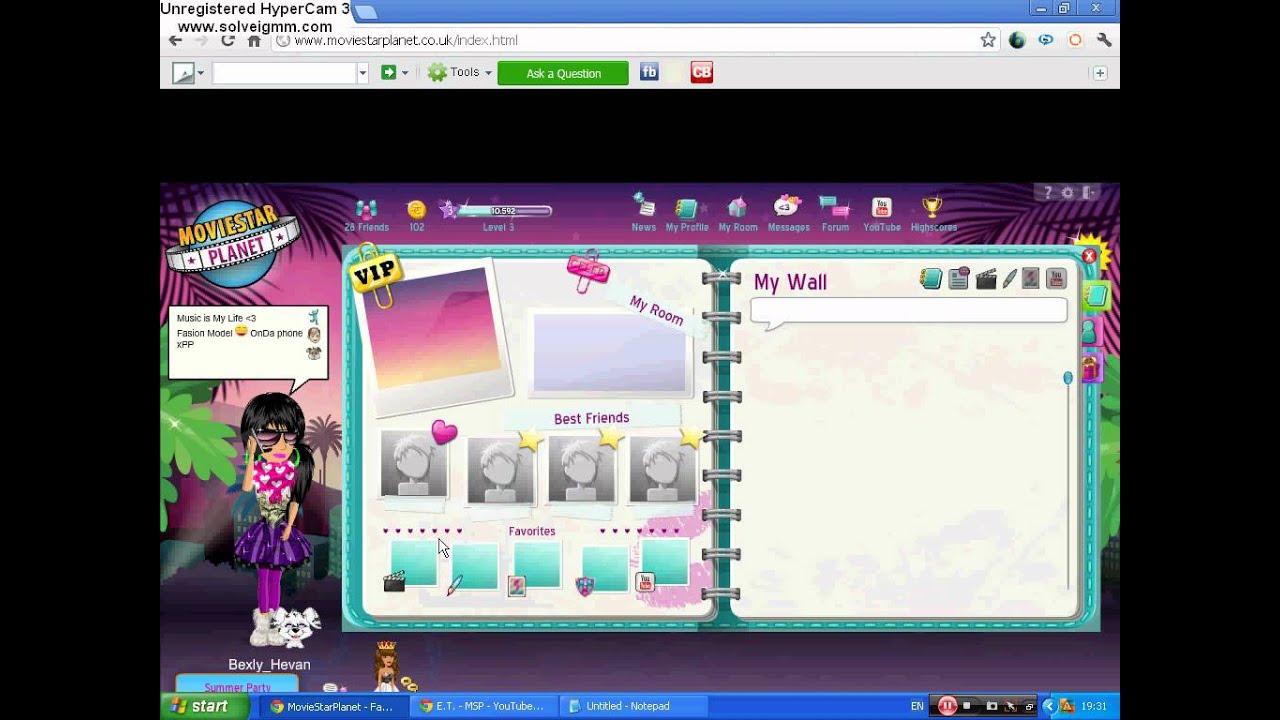Click the favorite YouTube video icon
1280x720 pixels.
tap(645, 581)
